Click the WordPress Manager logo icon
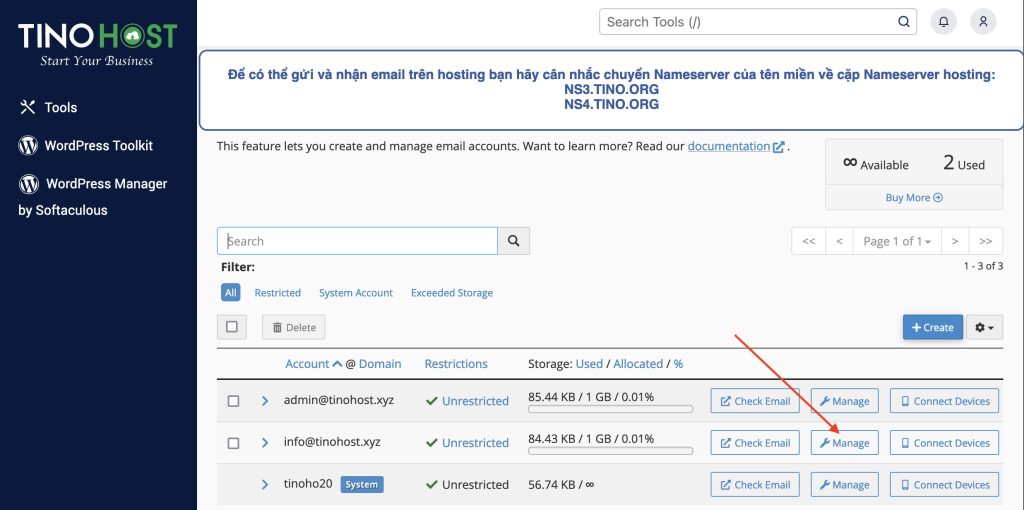 pos(29,183)
